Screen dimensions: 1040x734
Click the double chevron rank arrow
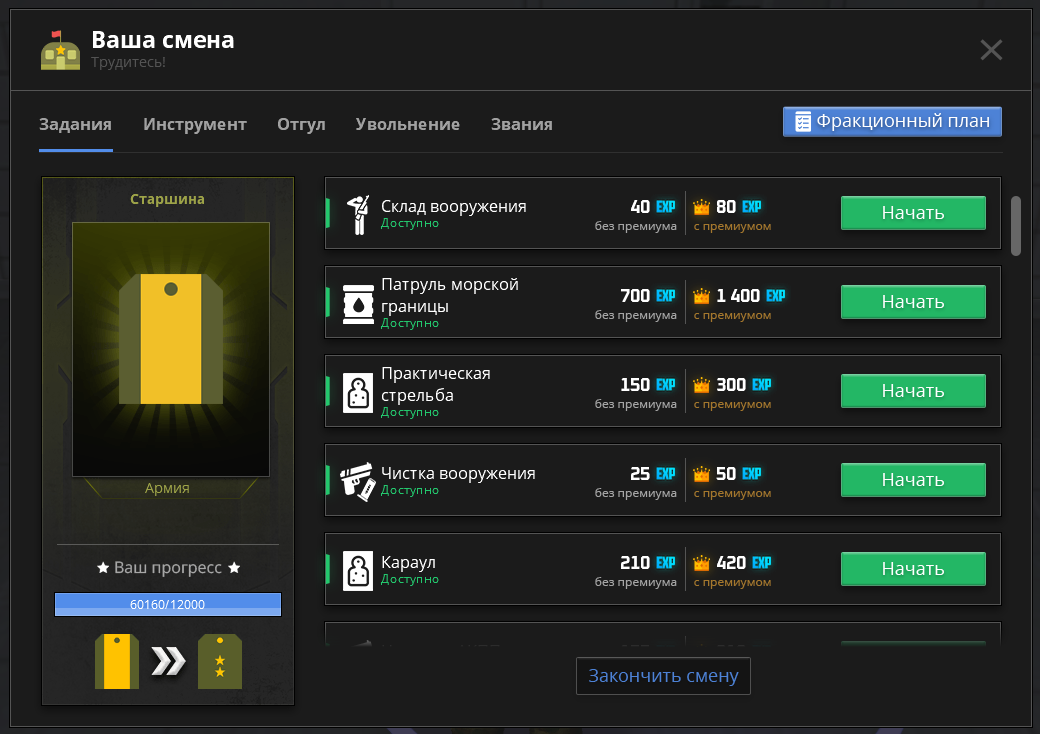tap(168, 661)
